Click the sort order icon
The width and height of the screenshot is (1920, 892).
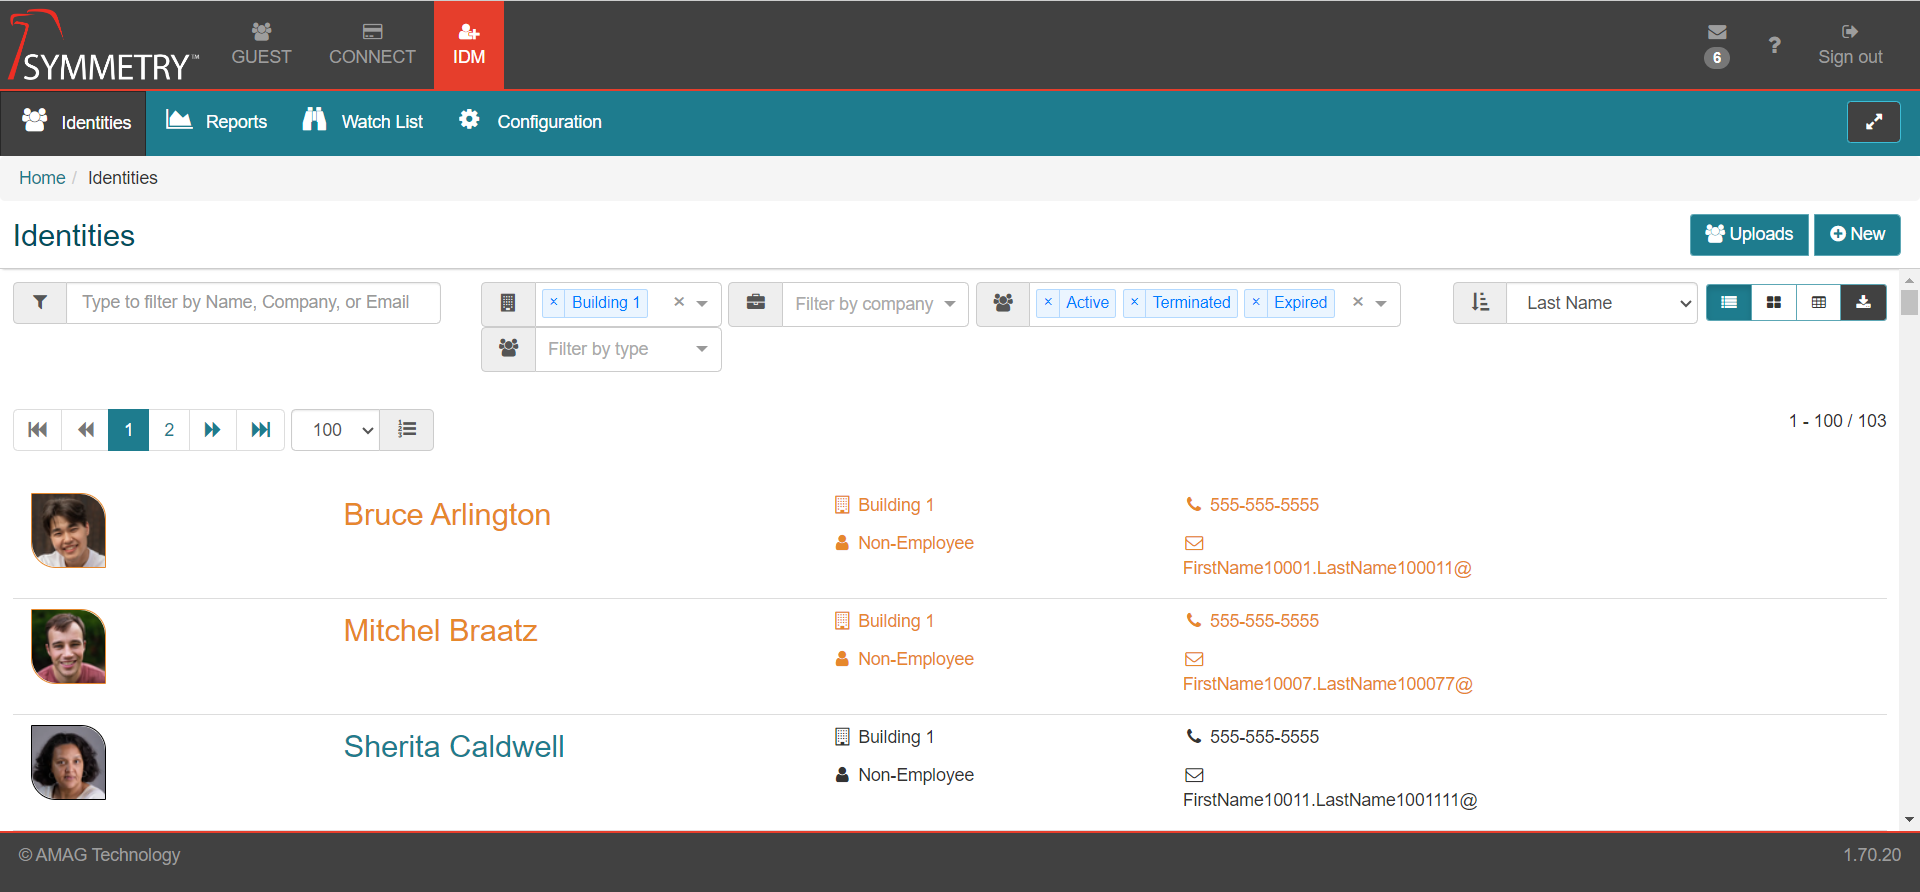1480,303
